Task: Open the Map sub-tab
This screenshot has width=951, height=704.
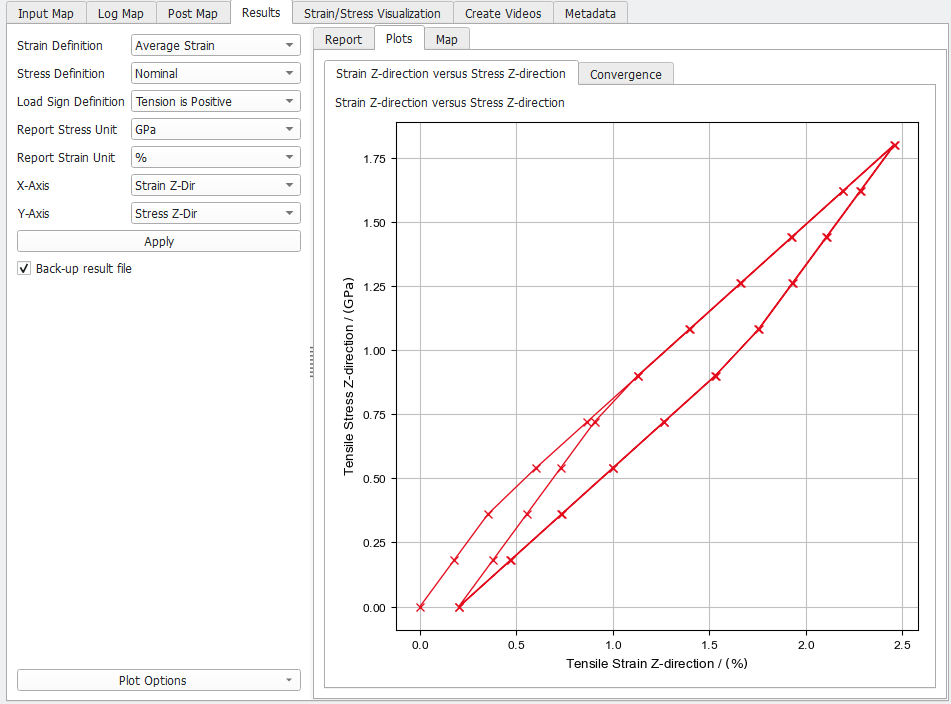Action: pos(446,39)
